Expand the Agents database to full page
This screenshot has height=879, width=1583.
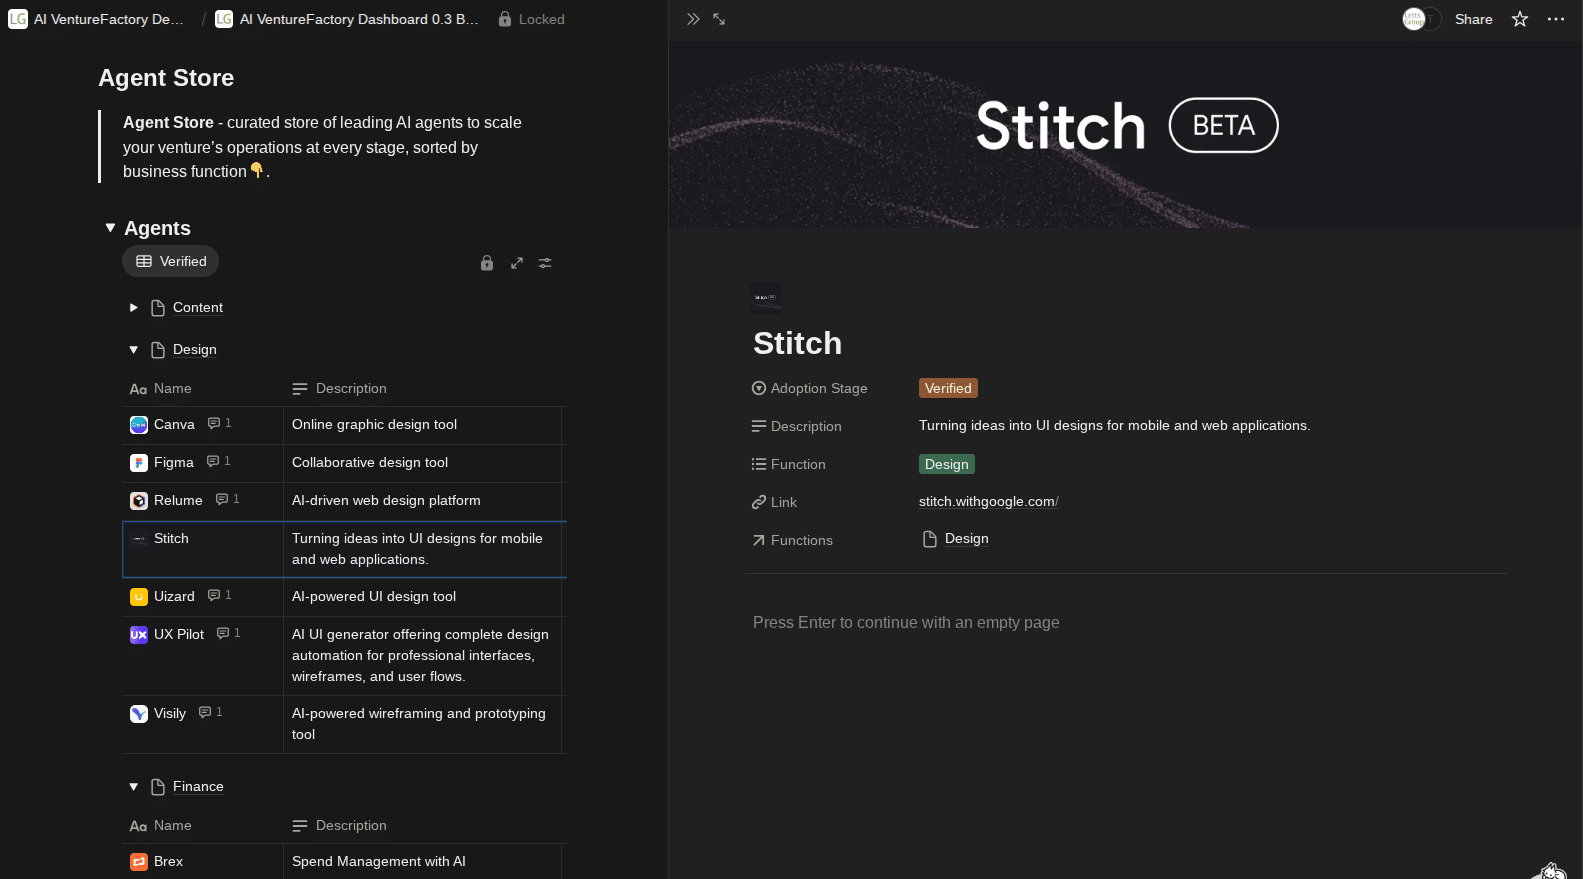(x=517, y=263)
